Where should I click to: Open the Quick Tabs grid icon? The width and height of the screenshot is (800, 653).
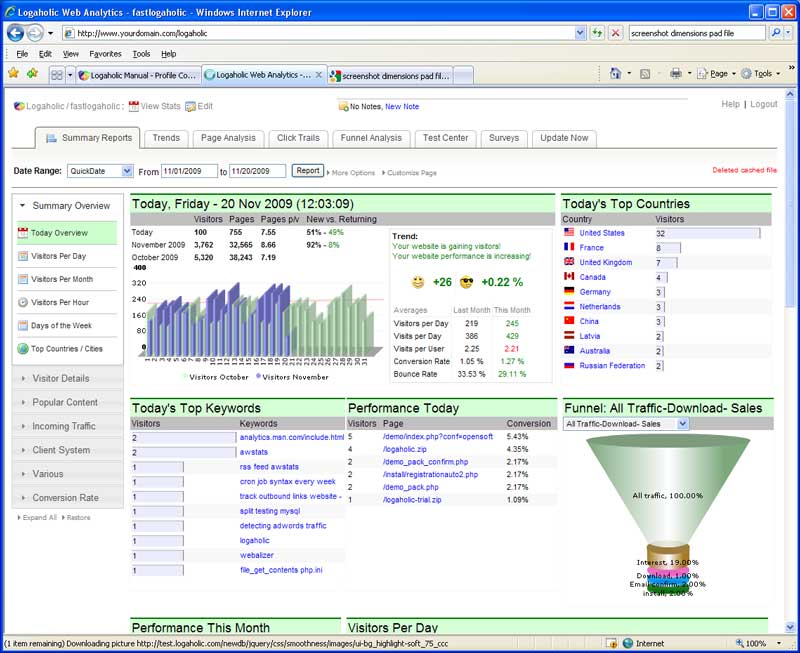tap(57, 75)
